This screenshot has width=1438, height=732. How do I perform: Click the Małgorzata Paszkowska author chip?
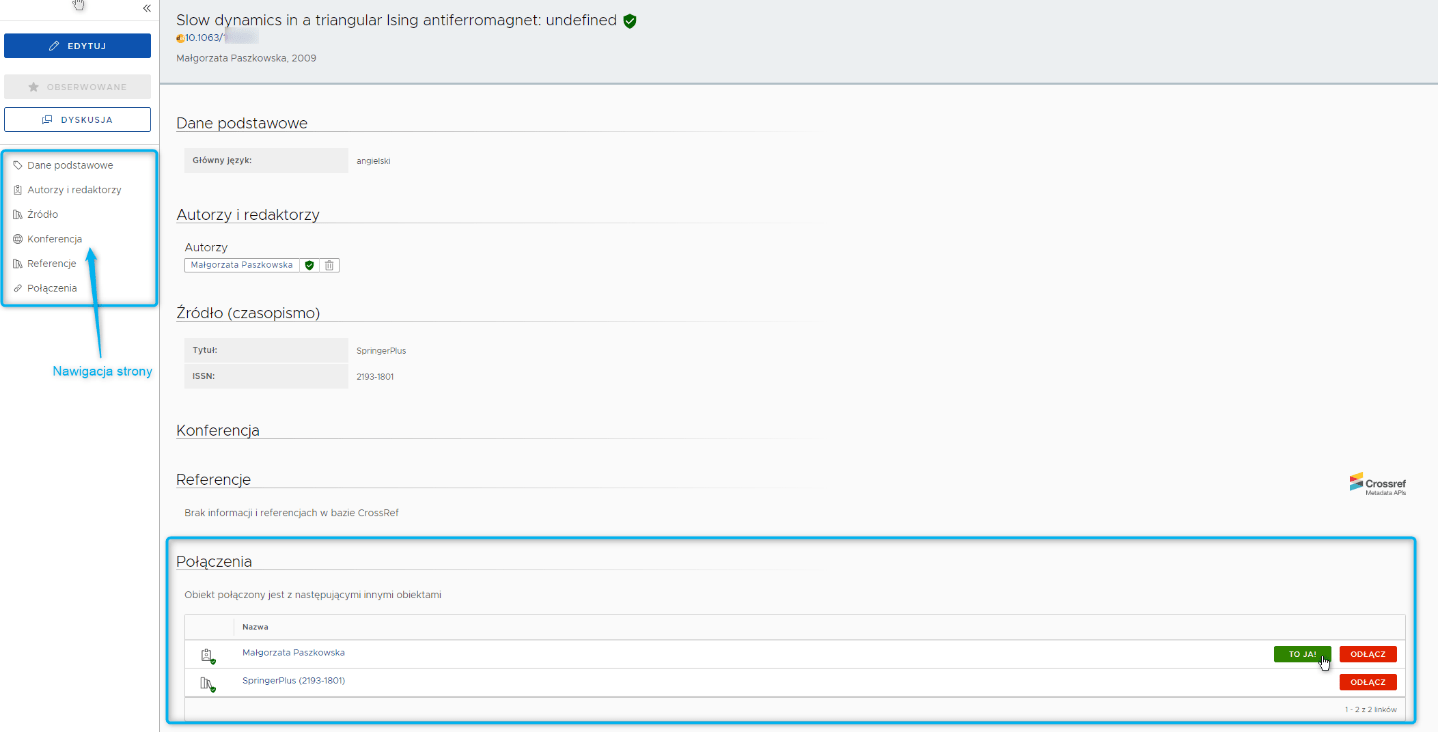coord(241,265)
